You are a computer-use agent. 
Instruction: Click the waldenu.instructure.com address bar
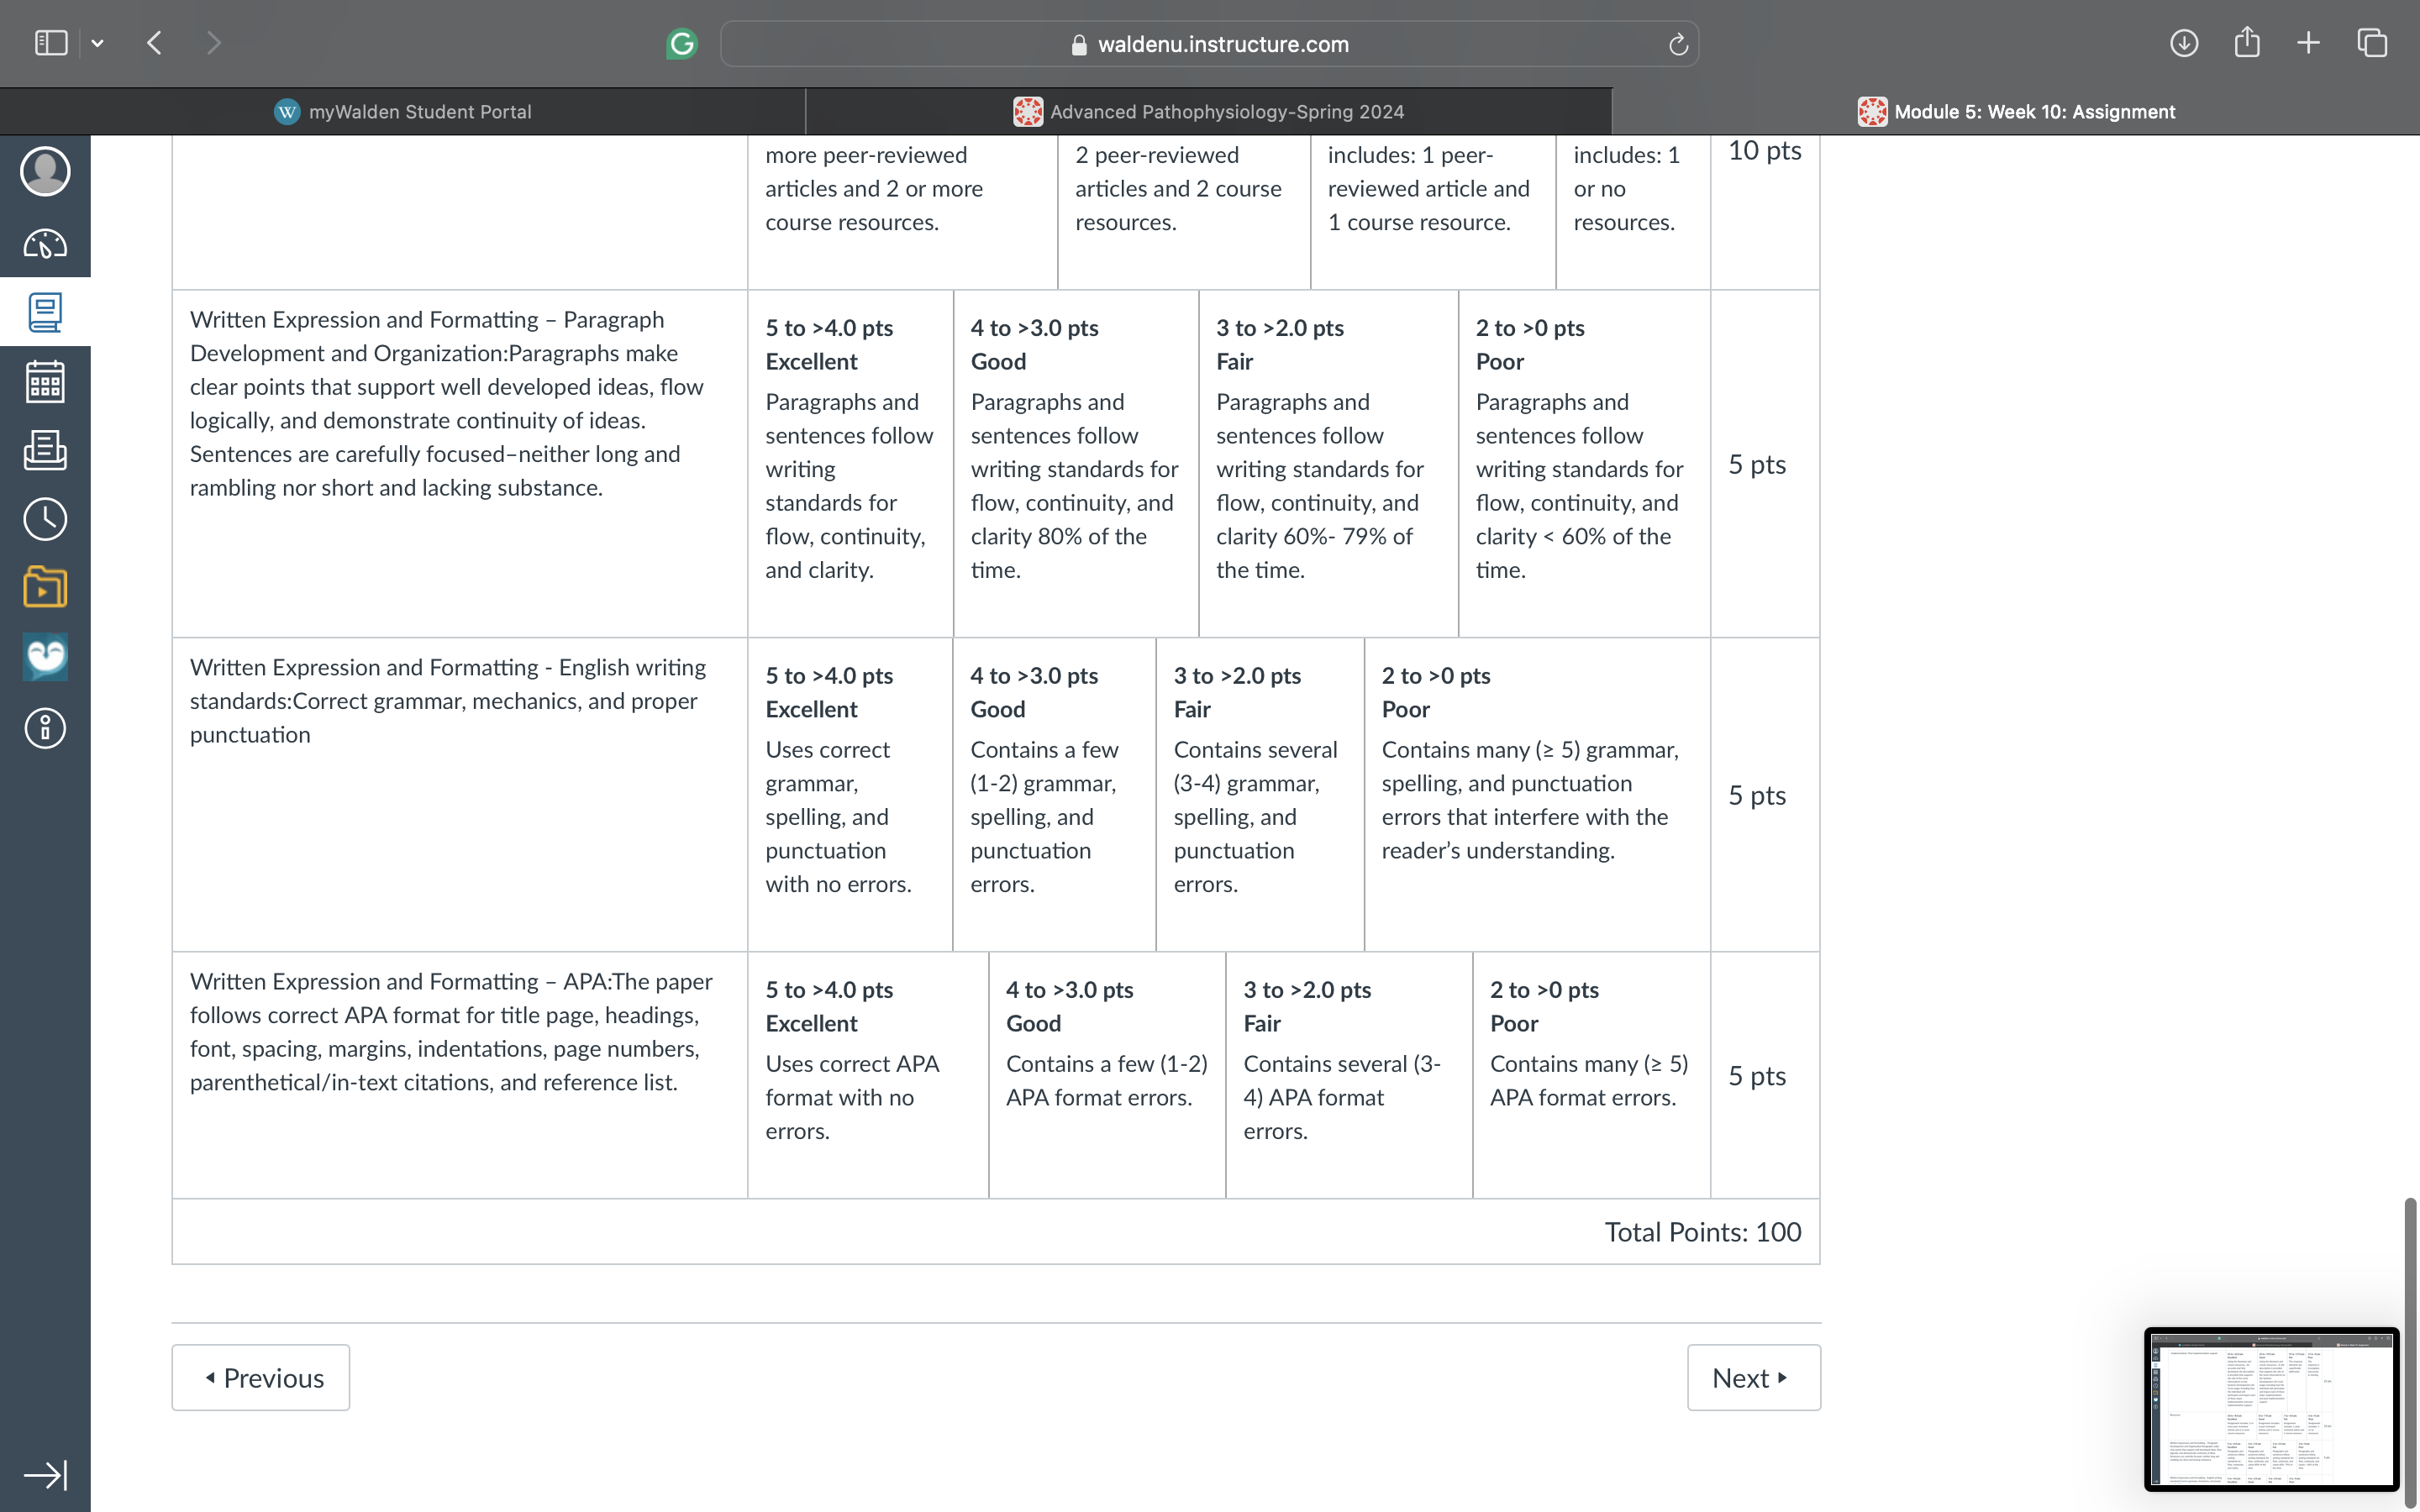click(x=1209, y=44)
